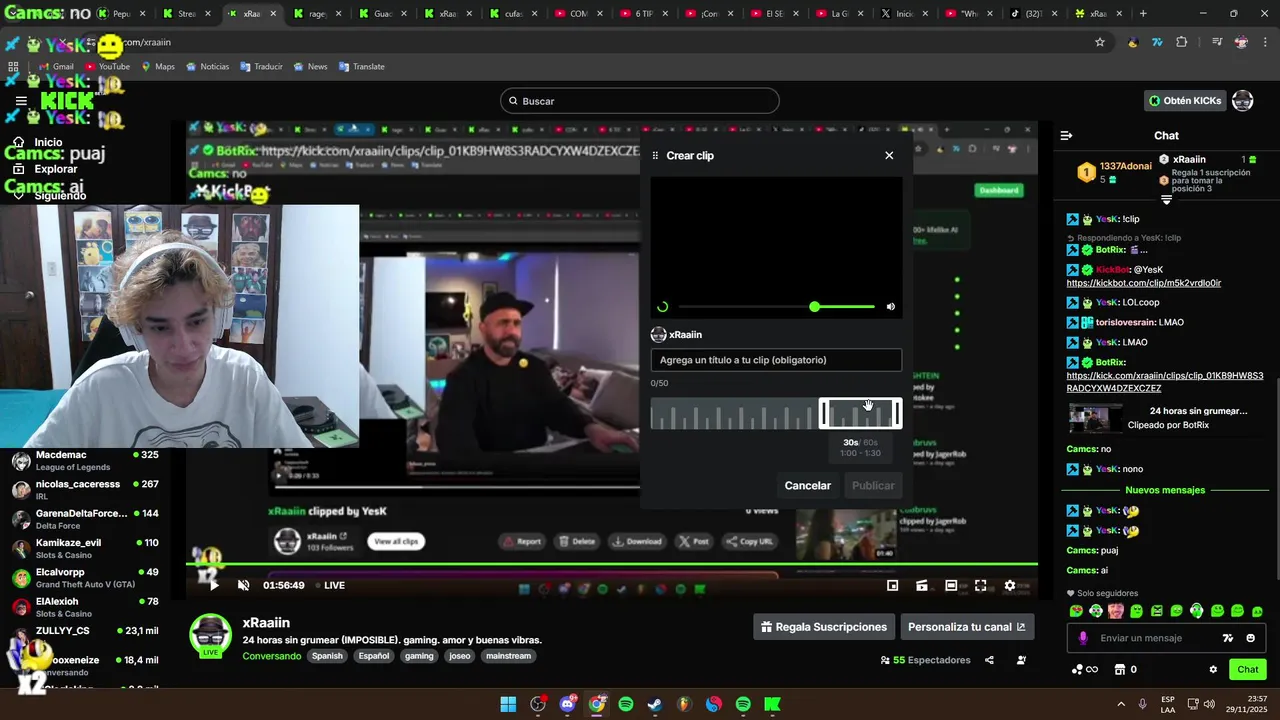Open nicolas_caceresss channel in the sidebar
The height and width of the screenshot is (720, 1280).
coord(85,490)
